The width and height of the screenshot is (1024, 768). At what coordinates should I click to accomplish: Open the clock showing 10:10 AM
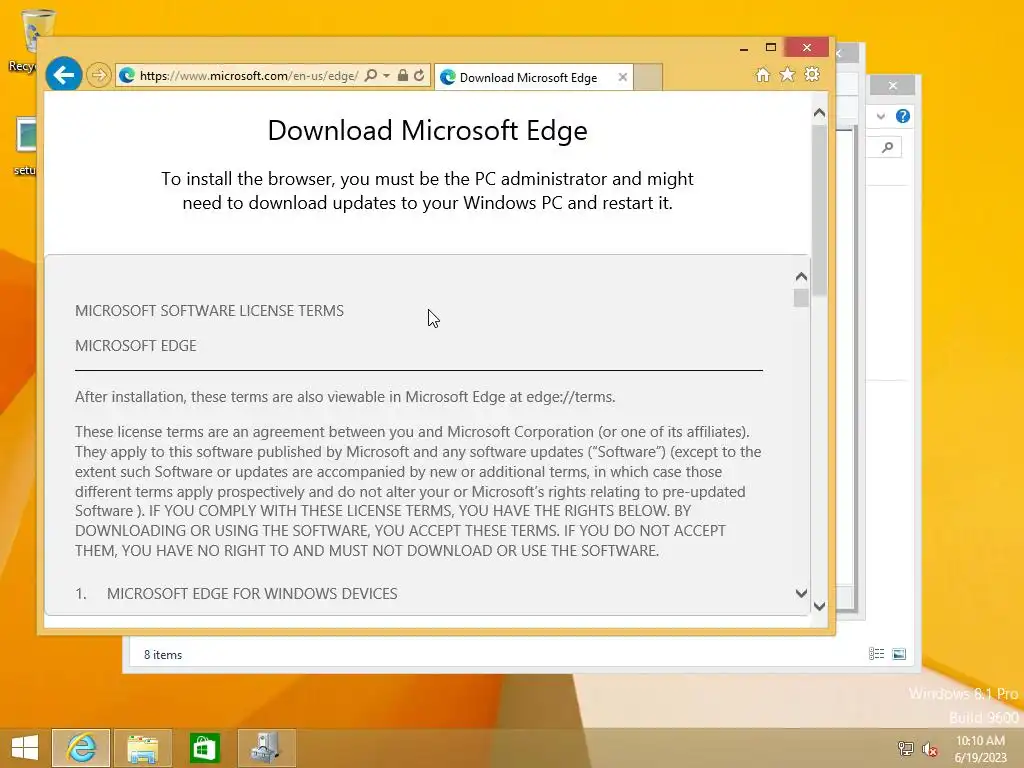(x=980, y=749)
